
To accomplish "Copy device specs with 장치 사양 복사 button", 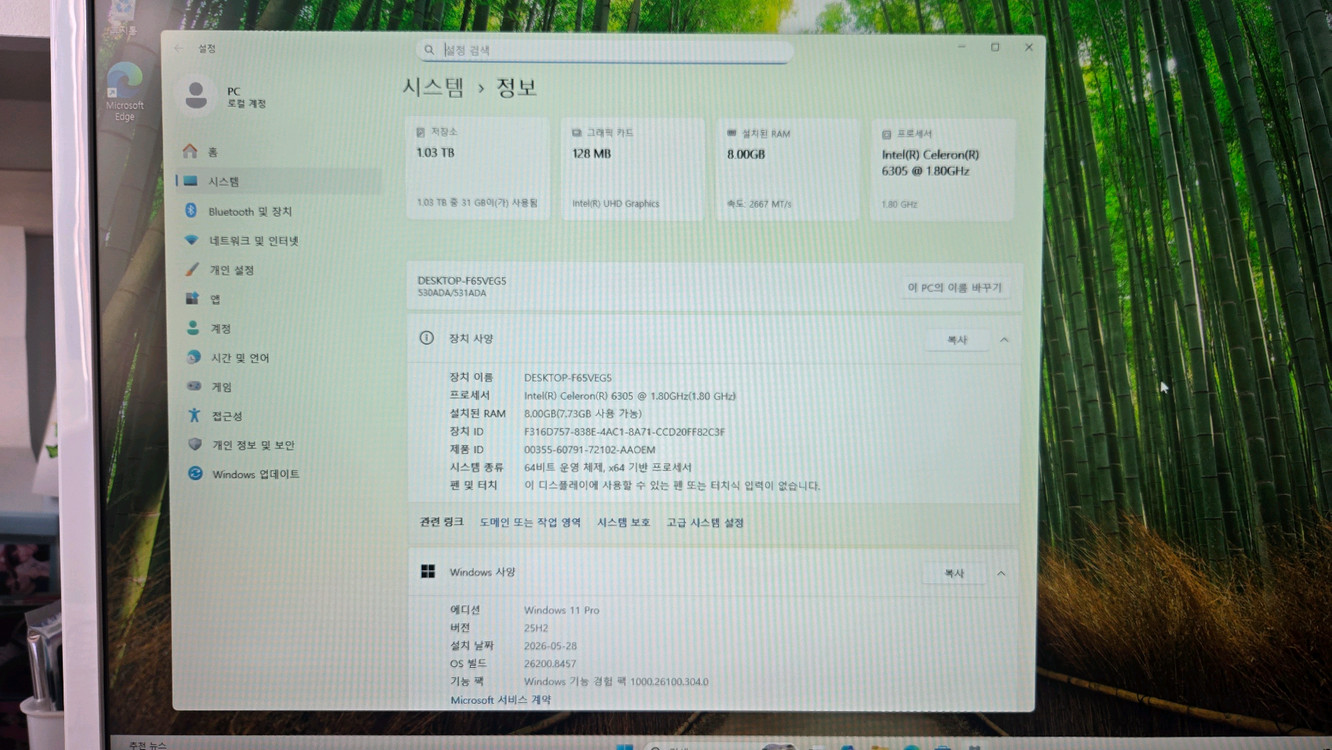I will [x=957, y=340].
